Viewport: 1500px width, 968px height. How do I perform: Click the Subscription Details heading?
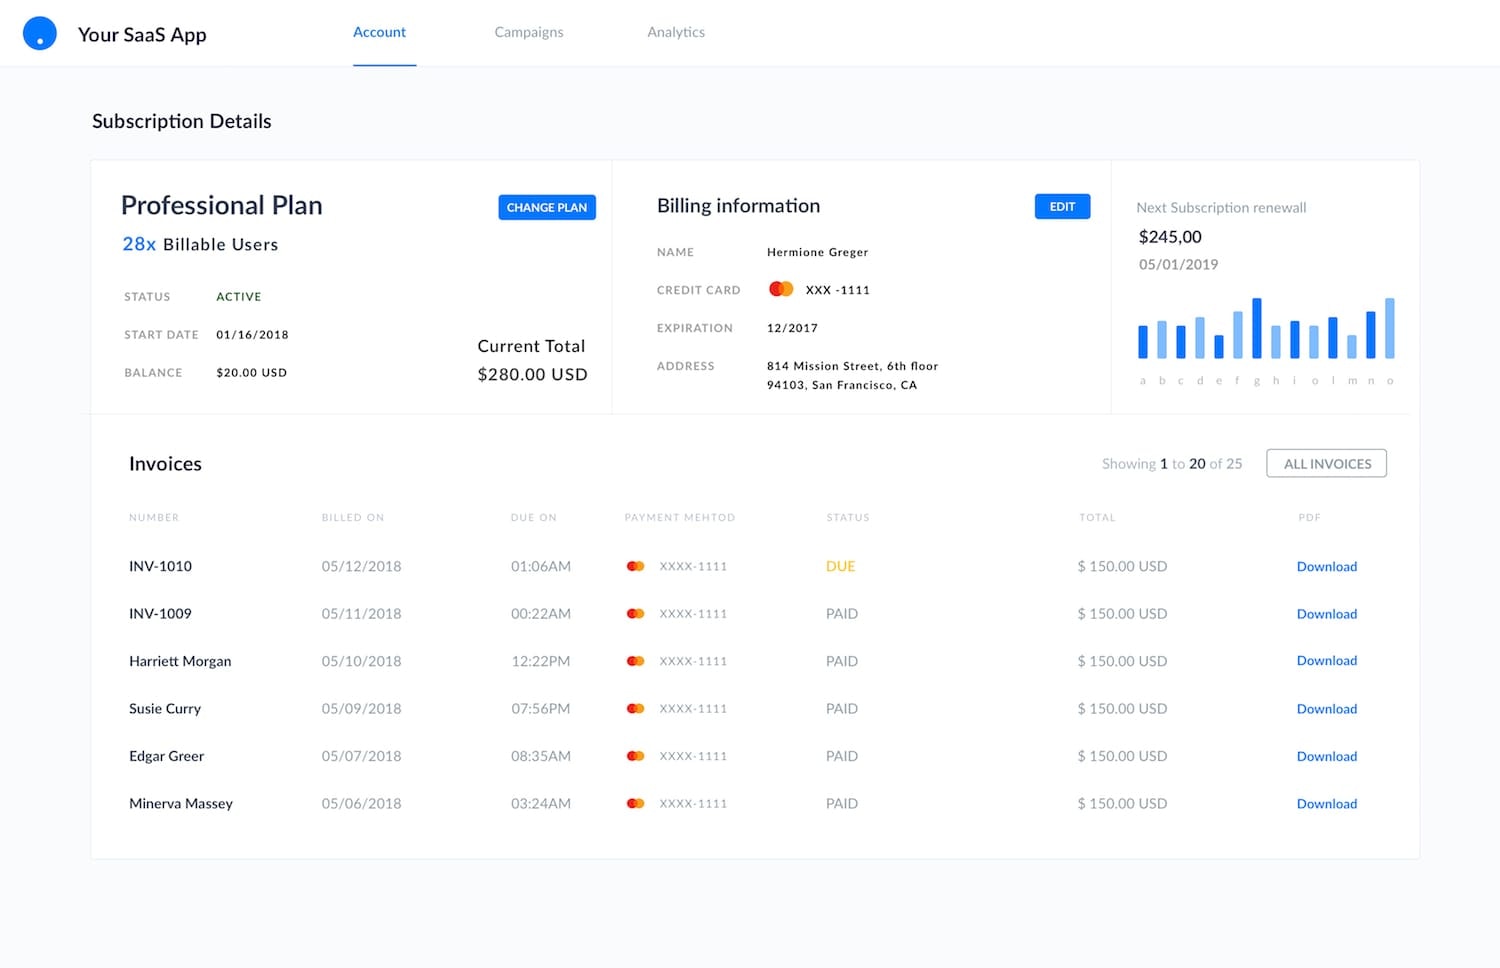[182, 121]
